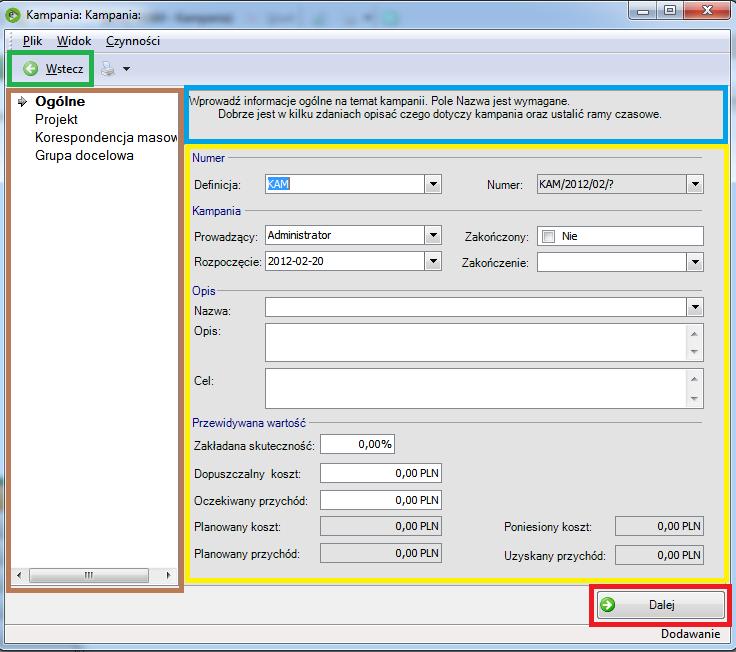Open the Nazwa dropdown arrow
This screenshot has height=652, width=736.
click(x=695, y=307)
